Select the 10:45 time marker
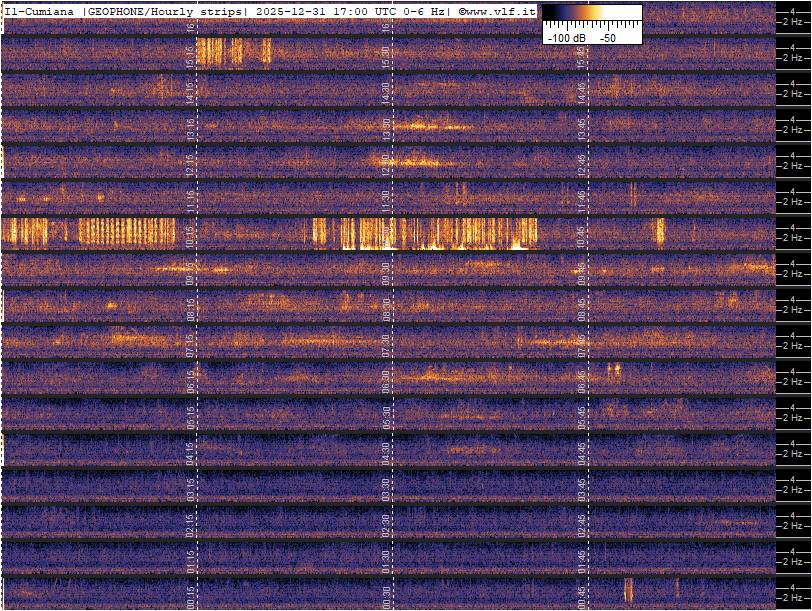812x611 pixels. tap(582, 236)
